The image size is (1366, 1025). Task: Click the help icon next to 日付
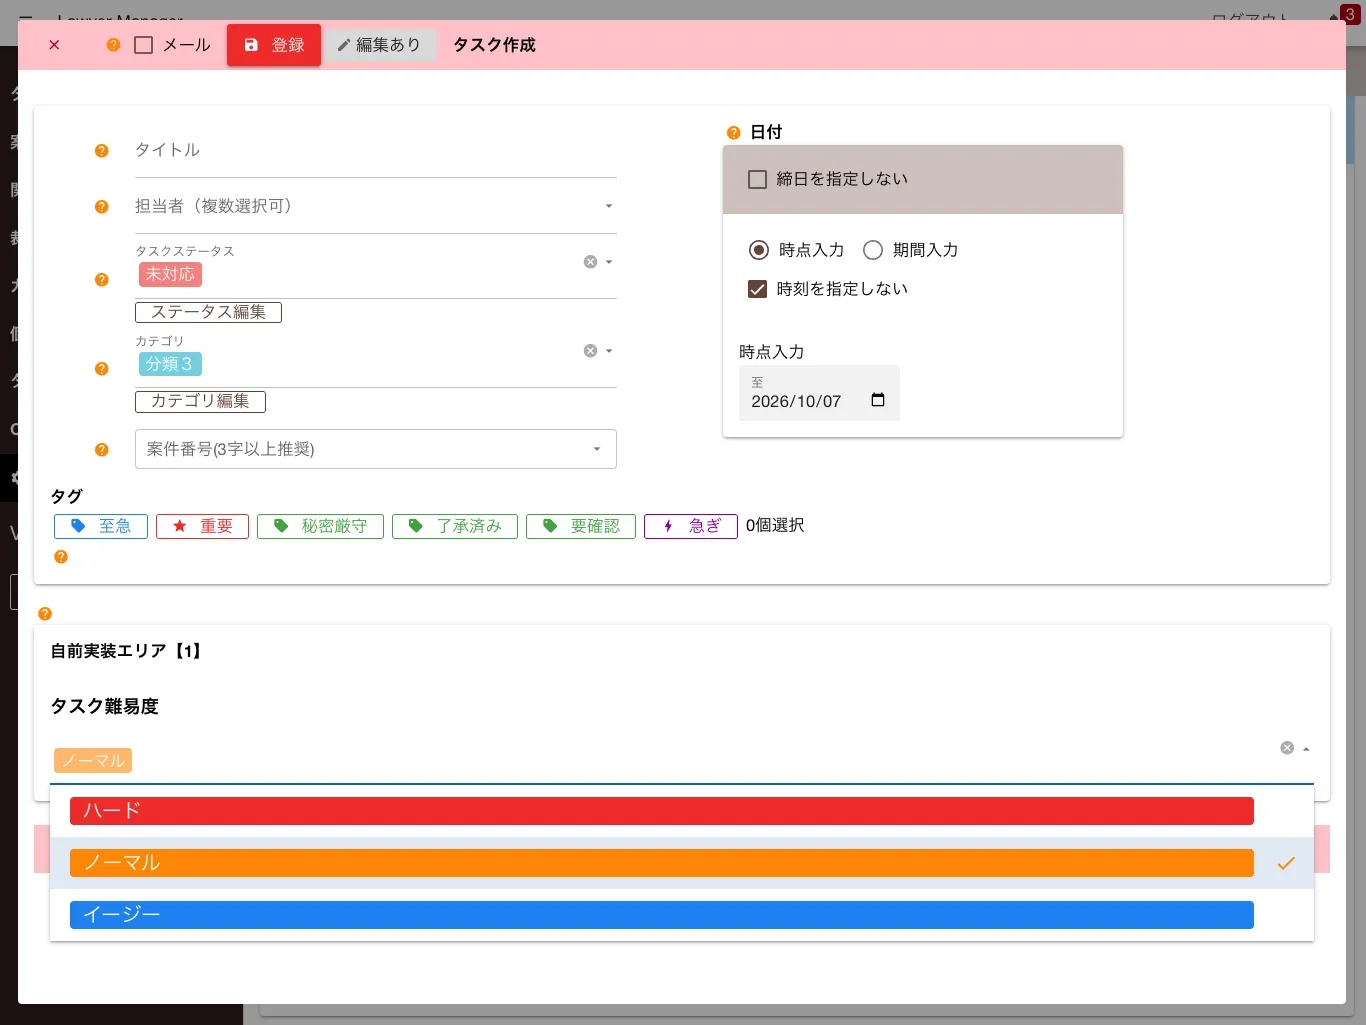pyautogui.click(x=733, y=133)
